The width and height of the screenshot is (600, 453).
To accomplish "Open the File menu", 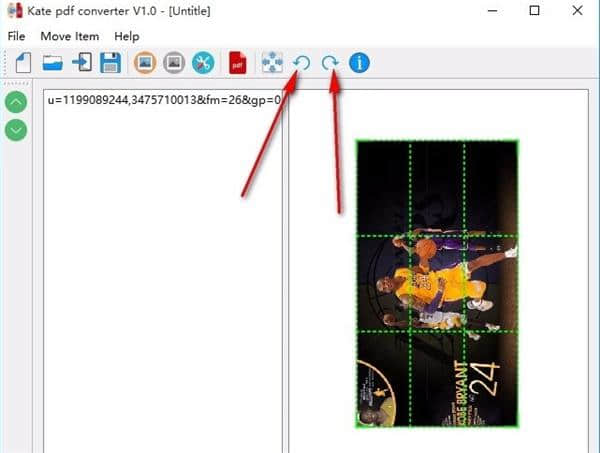I will coord(16,36).
